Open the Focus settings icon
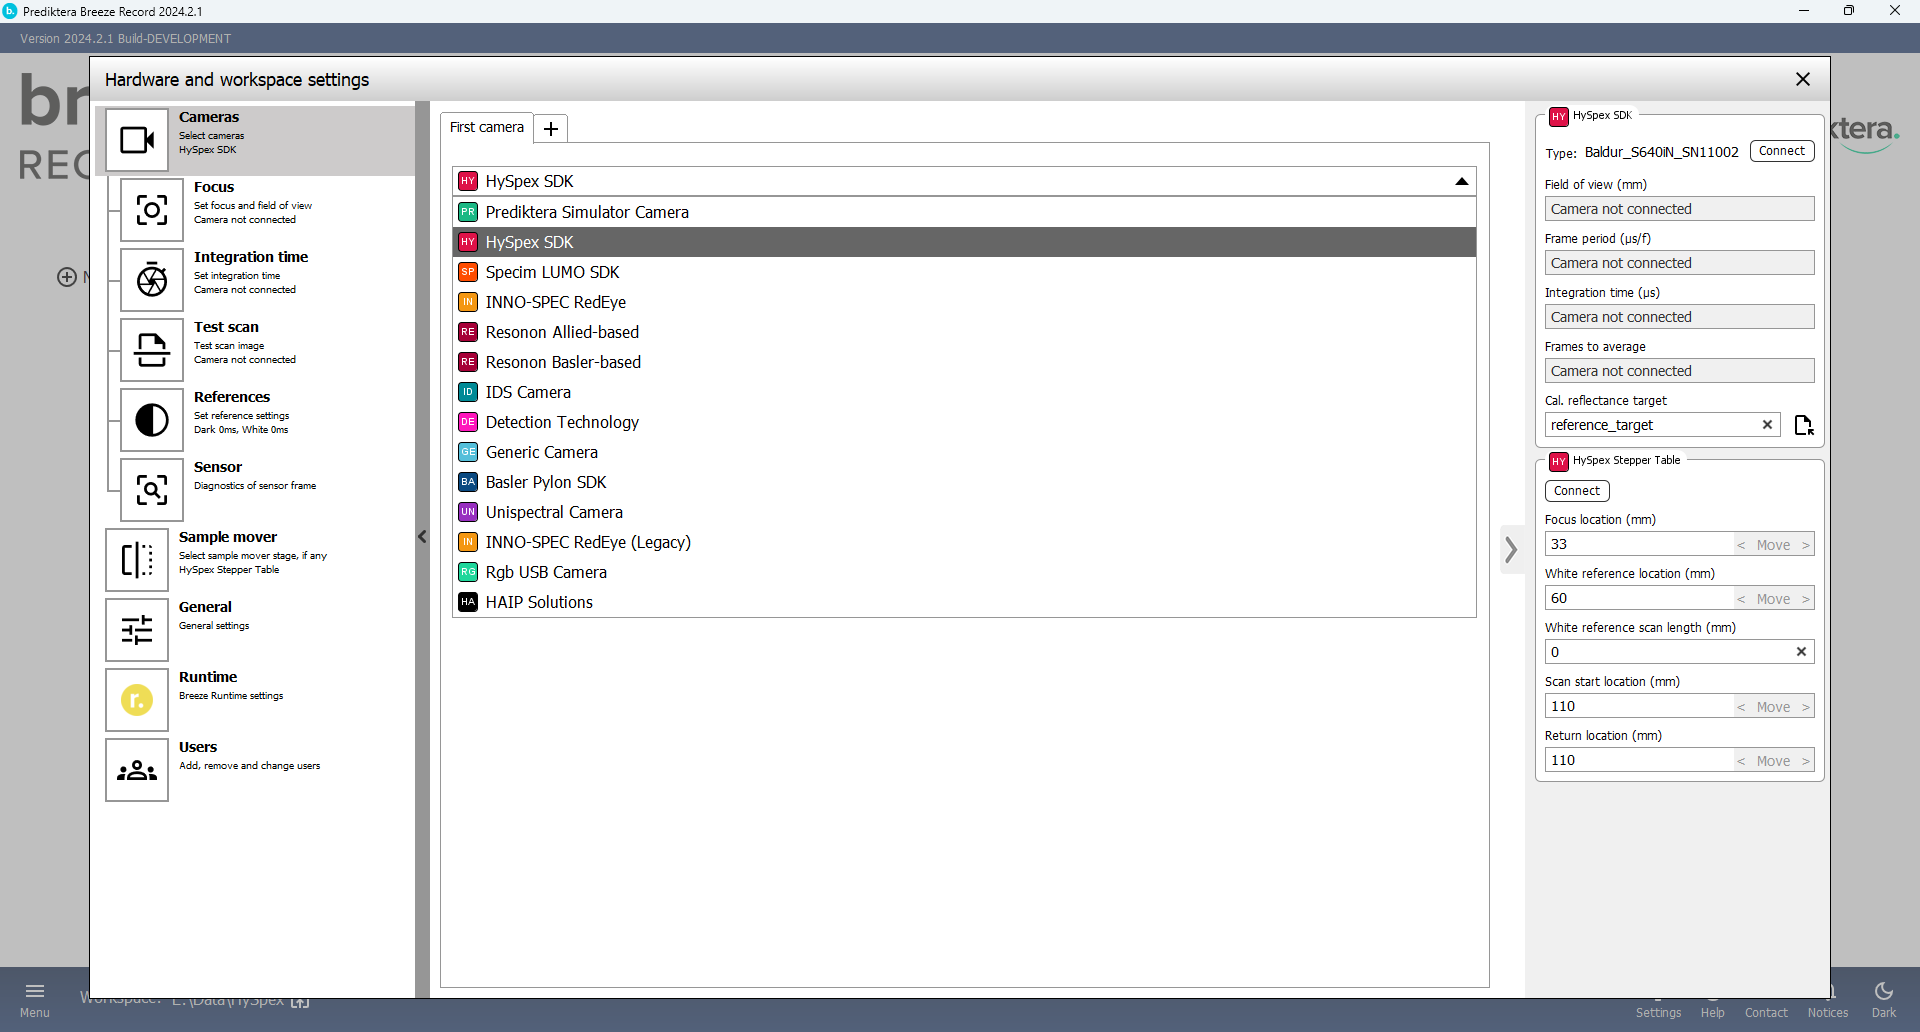 coord(152,210)
